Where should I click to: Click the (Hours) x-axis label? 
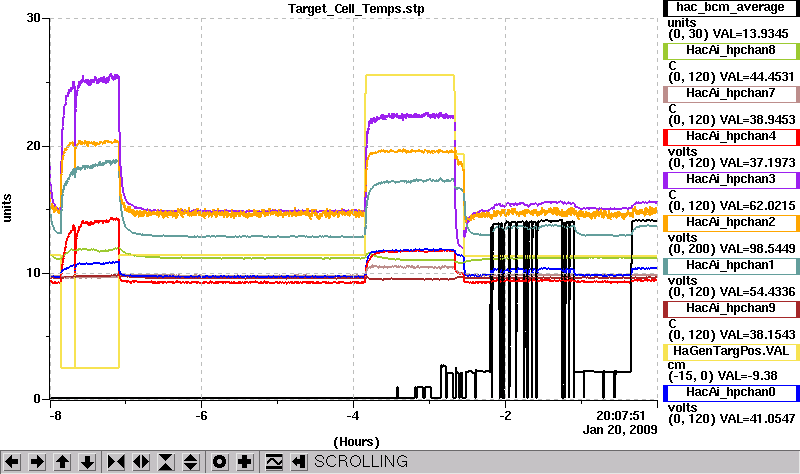click(356, 442)
